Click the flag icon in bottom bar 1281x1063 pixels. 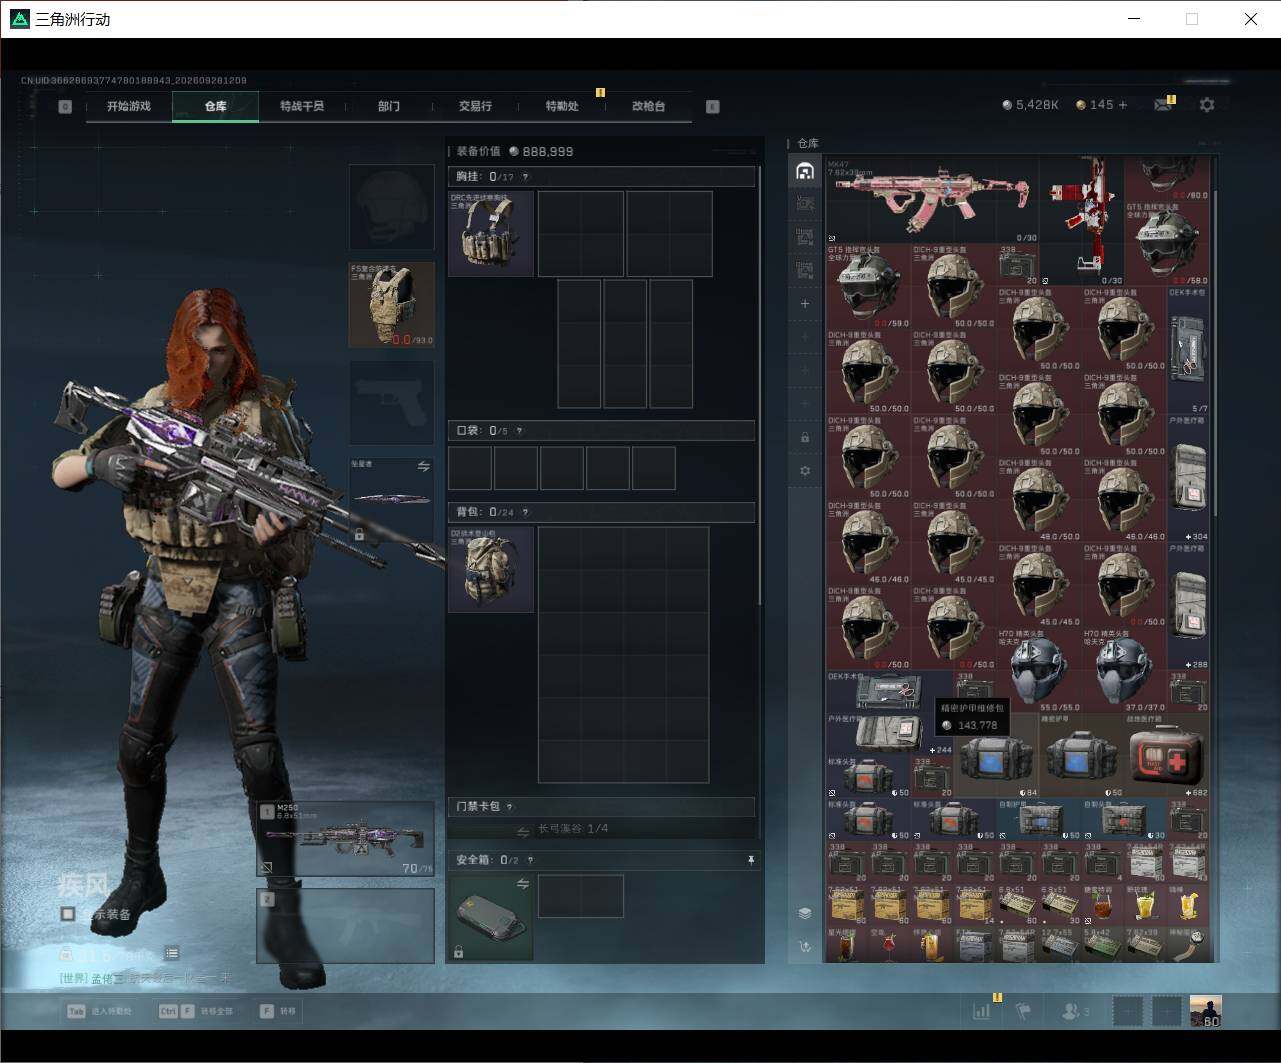1023,1011
